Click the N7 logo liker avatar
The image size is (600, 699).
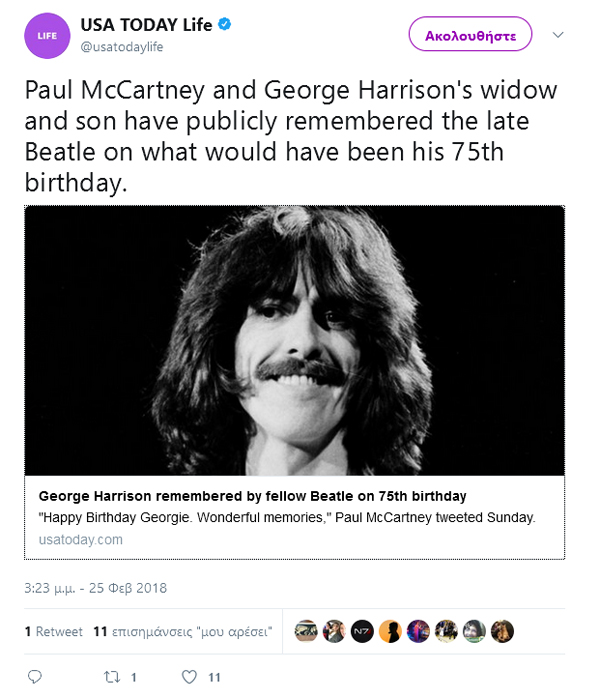pyautogui.click(x=362, y=631)
